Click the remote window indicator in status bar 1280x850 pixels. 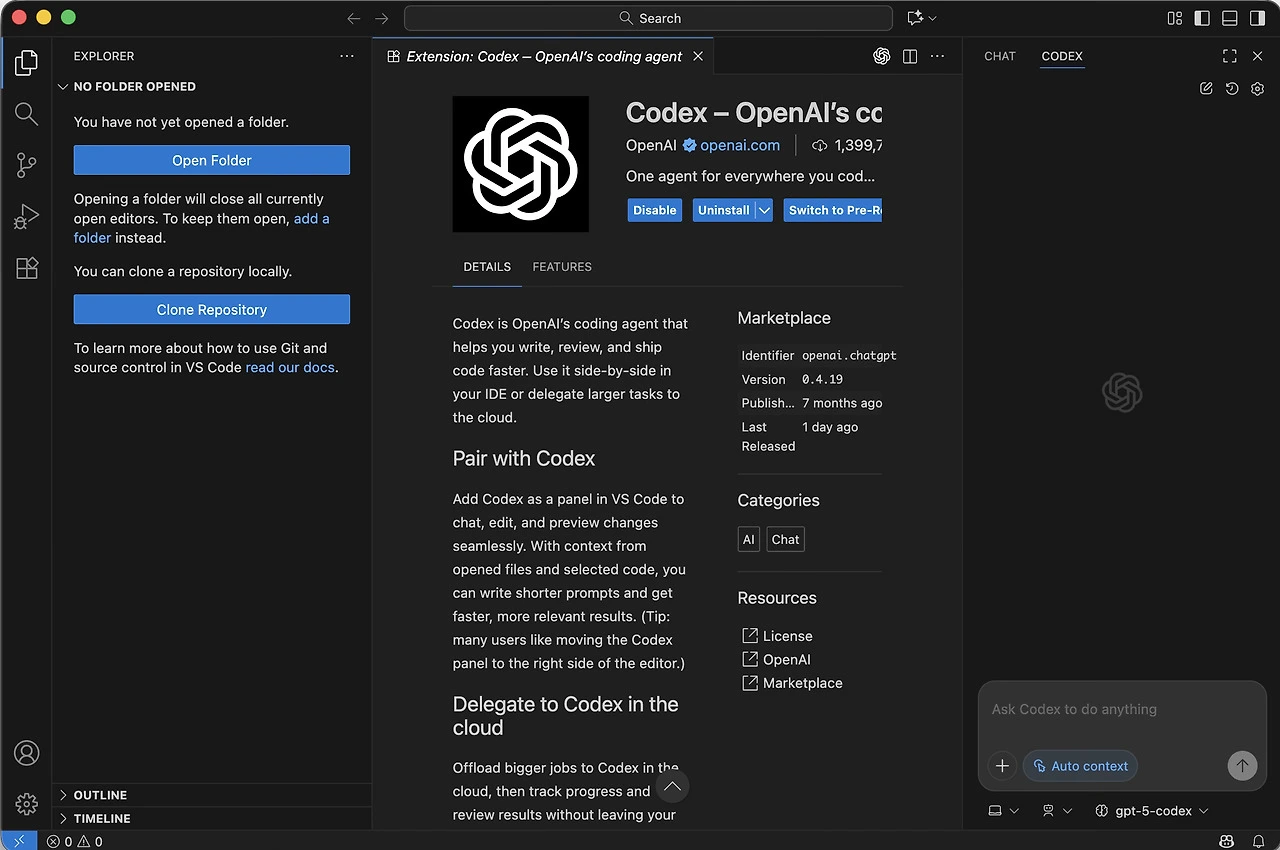tap(19, 841)
